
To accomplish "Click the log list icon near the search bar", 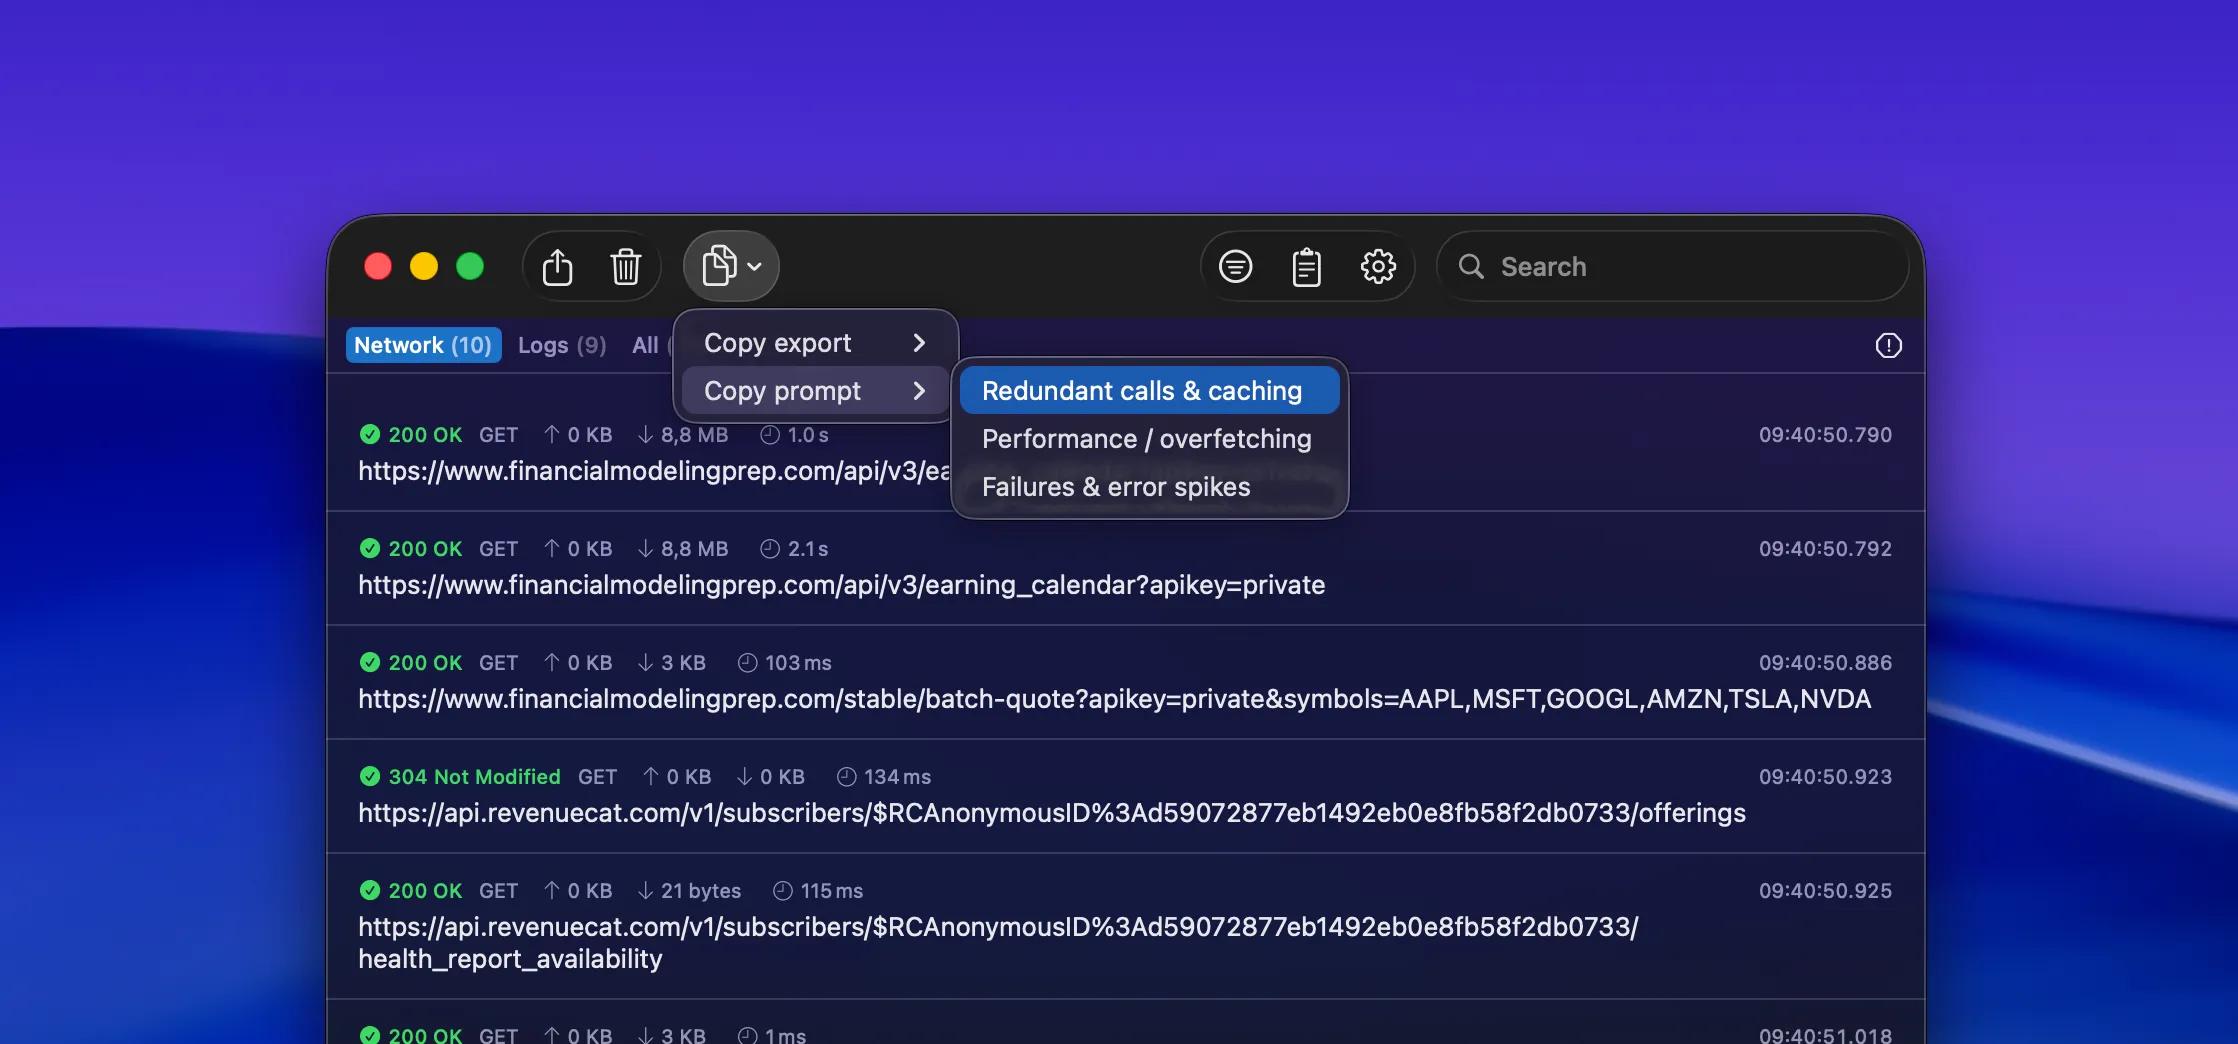I will [1235, 266].
